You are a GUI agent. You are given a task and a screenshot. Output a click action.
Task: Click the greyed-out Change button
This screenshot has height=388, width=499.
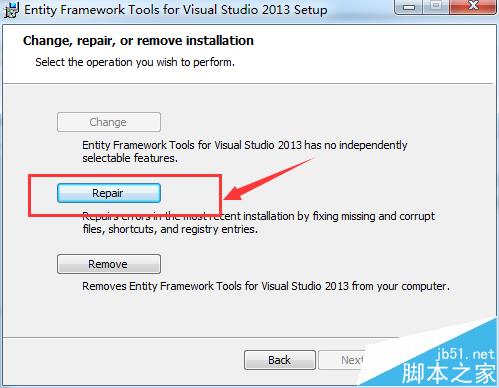[109, 122]
